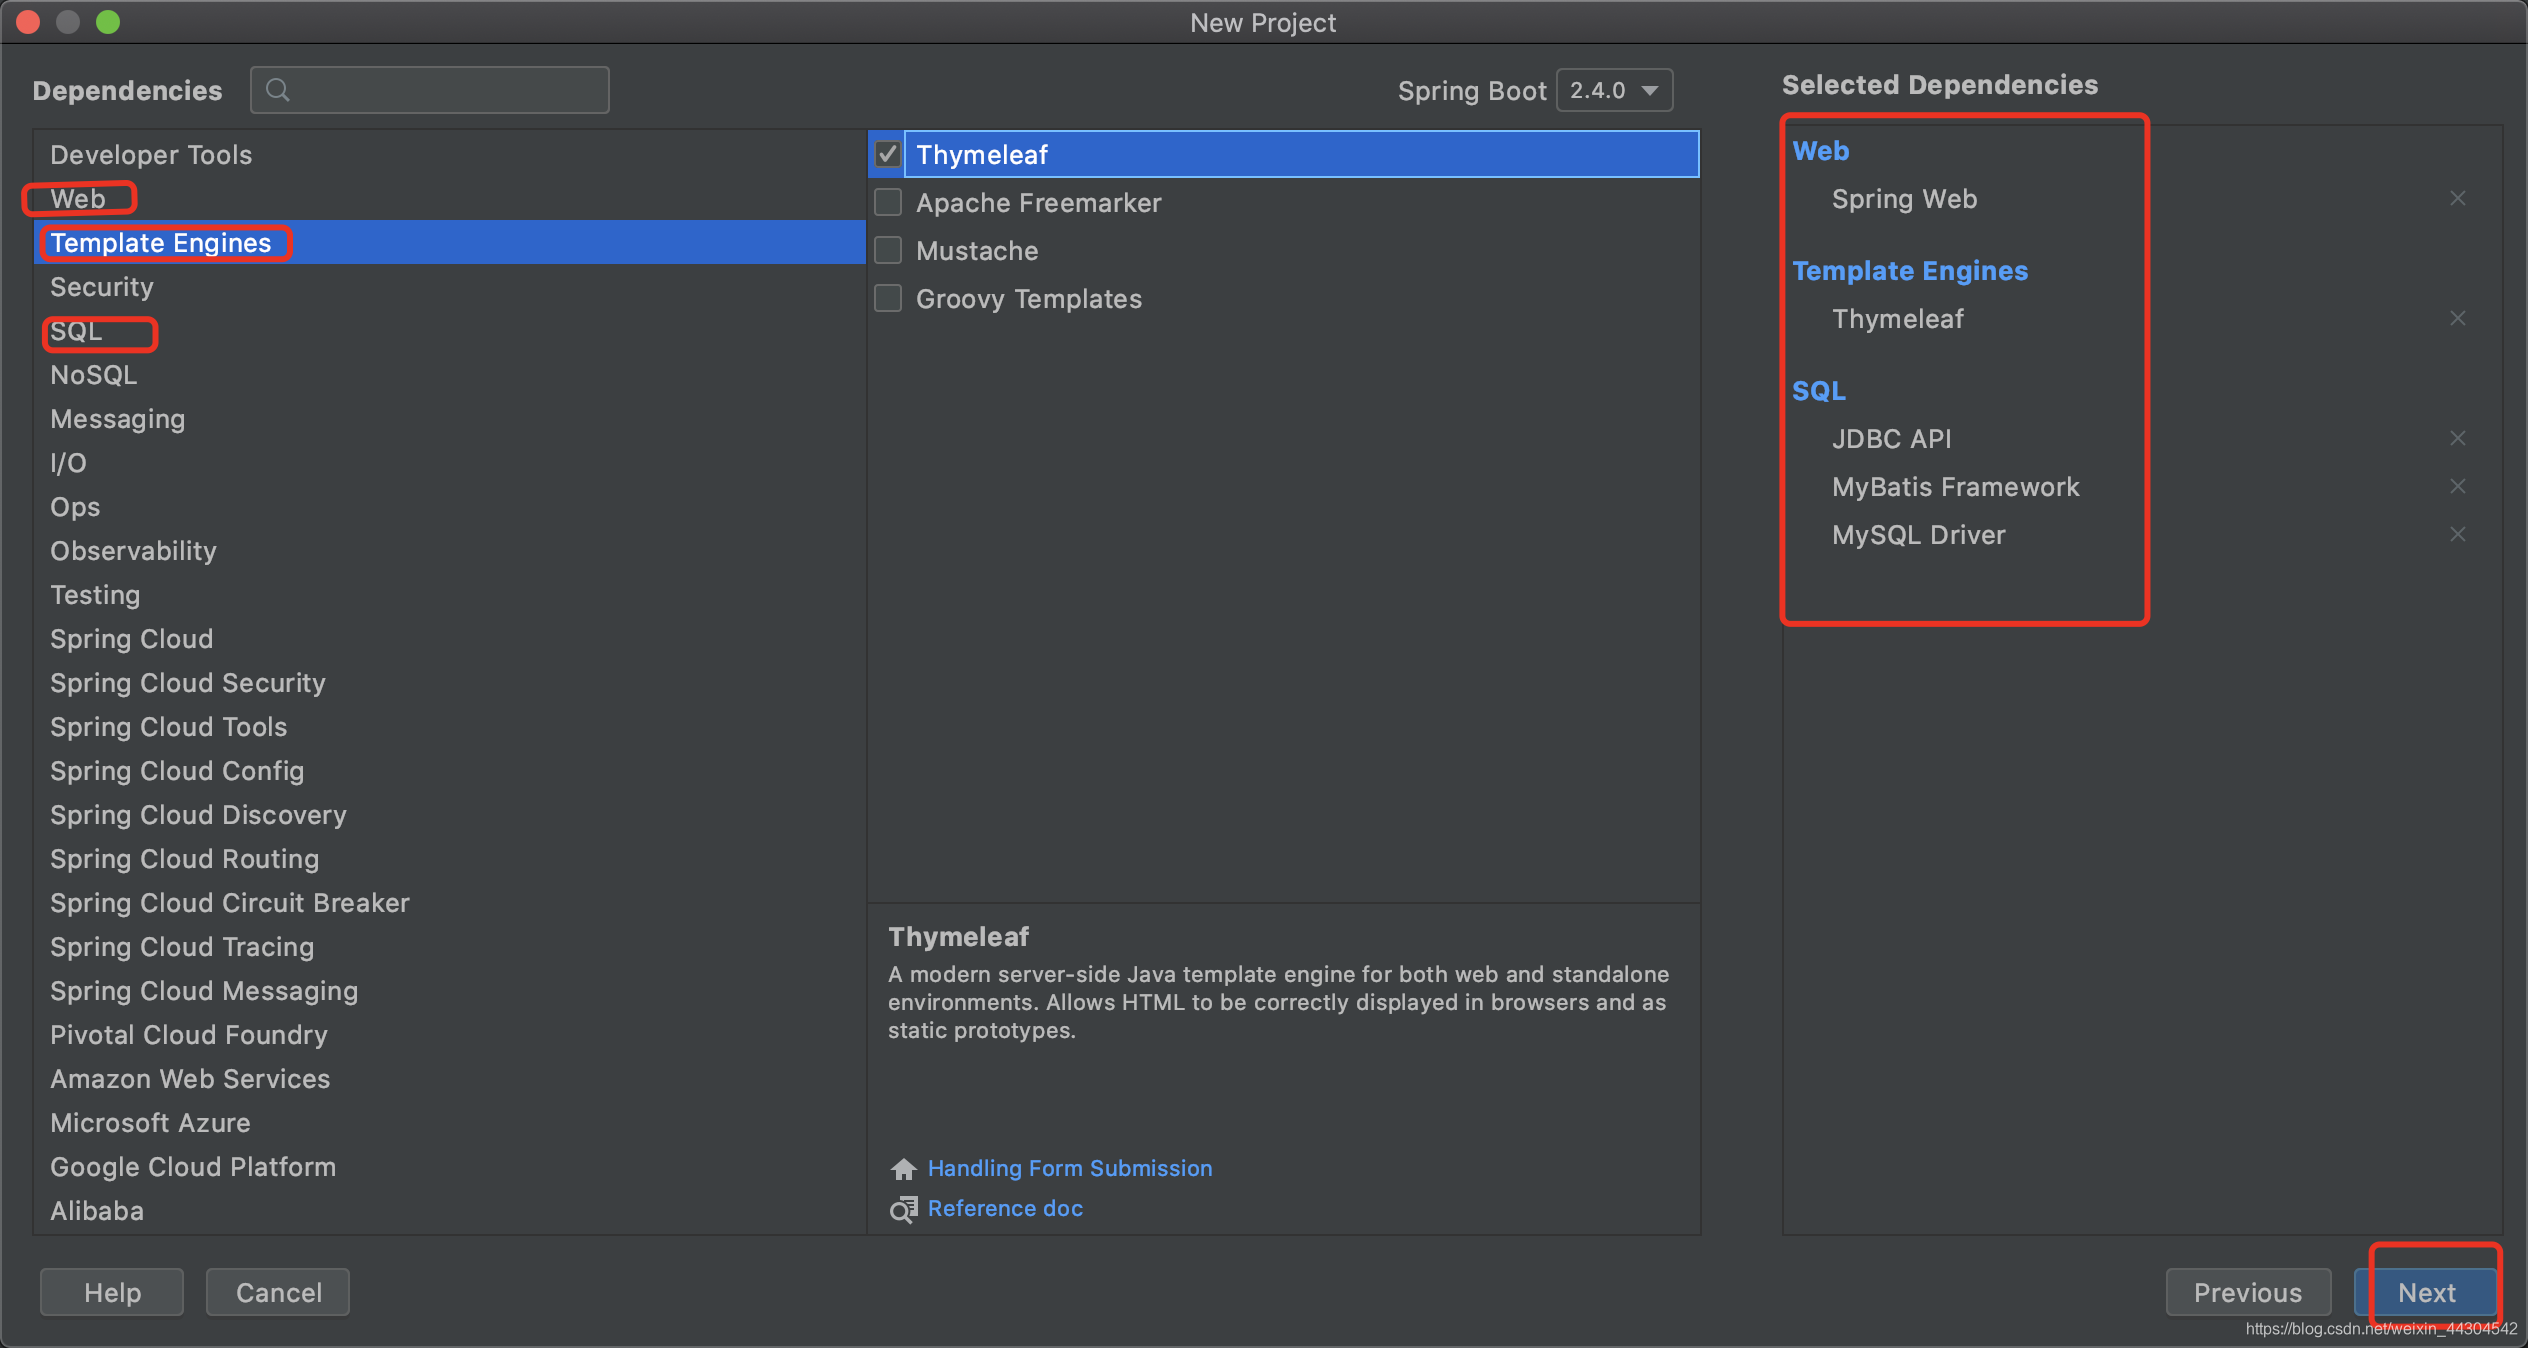Select the Spring Cloud Security category

click(449, 682)
